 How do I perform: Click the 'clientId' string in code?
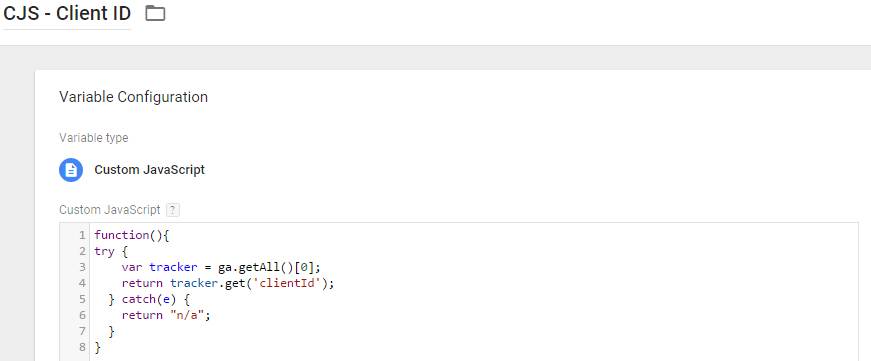click(x=291, y=283)
